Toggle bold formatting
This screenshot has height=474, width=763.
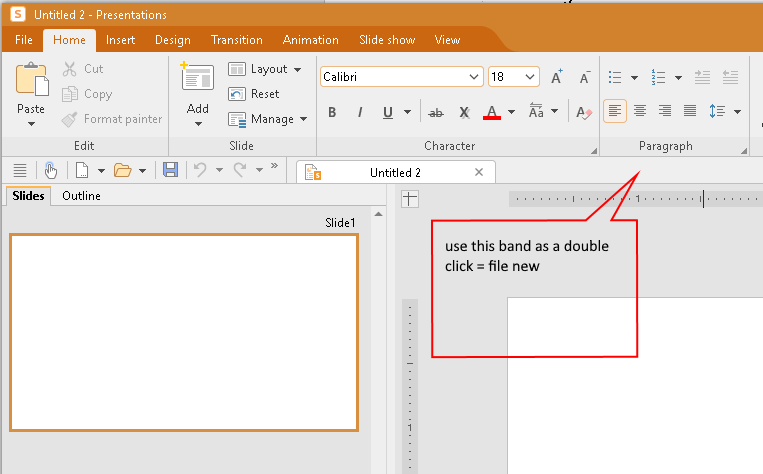click(x=332, y=112)
